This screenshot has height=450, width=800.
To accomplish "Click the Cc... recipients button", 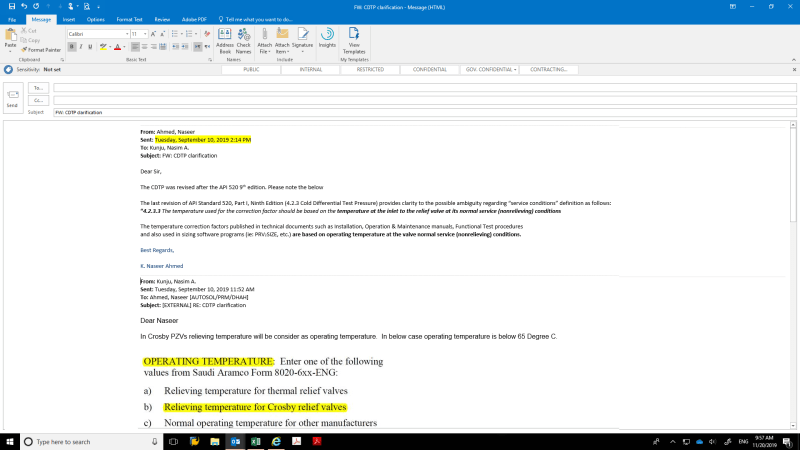I will tap(38, 100).
